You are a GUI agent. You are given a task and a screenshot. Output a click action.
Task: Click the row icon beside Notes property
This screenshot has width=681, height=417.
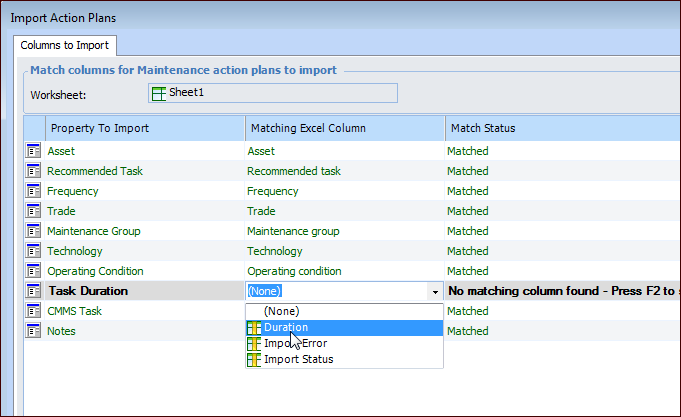(x=34, y=331)
